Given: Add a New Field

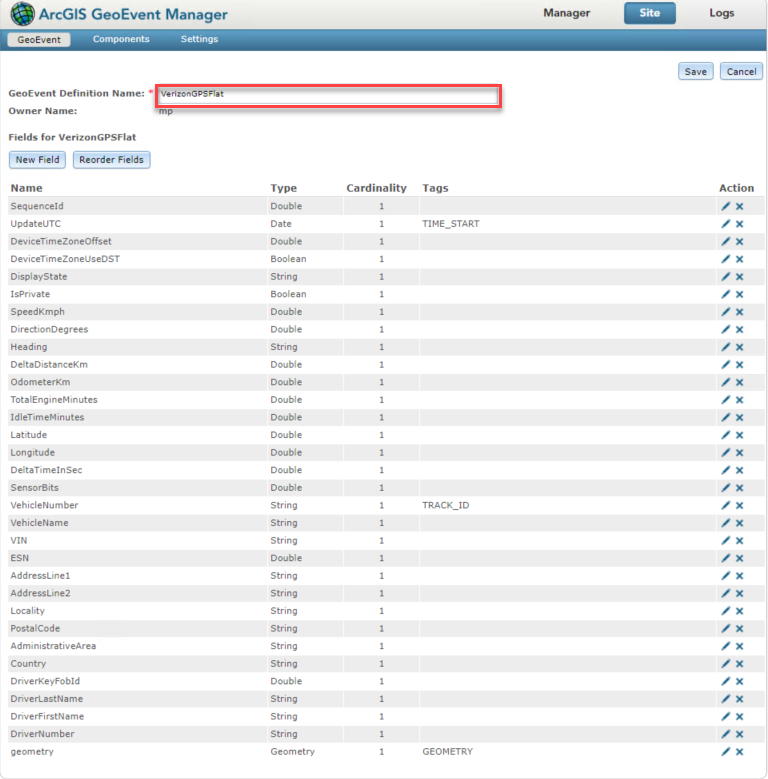Looking at the screenshot, I should pos(37,159).
